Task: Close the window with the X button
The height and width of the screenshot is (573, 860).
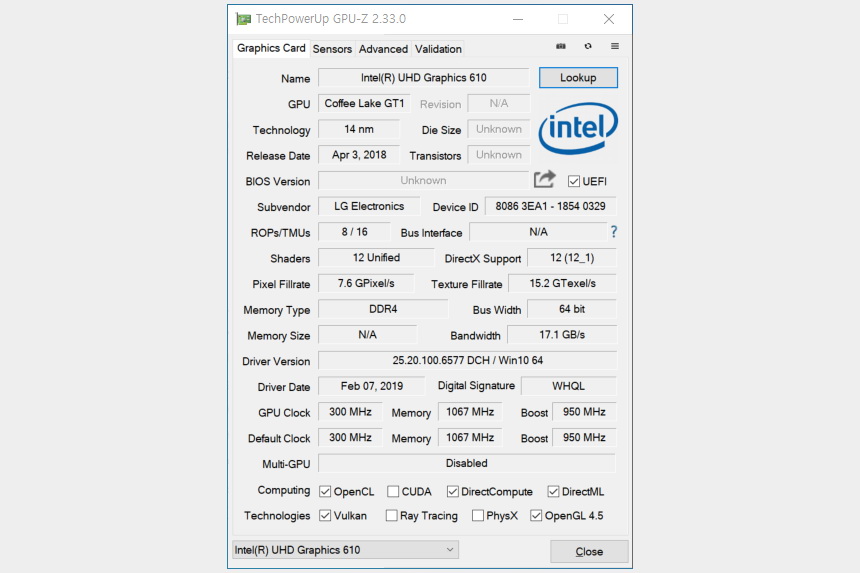Action: pyautogui.click(x=609, y=19)
